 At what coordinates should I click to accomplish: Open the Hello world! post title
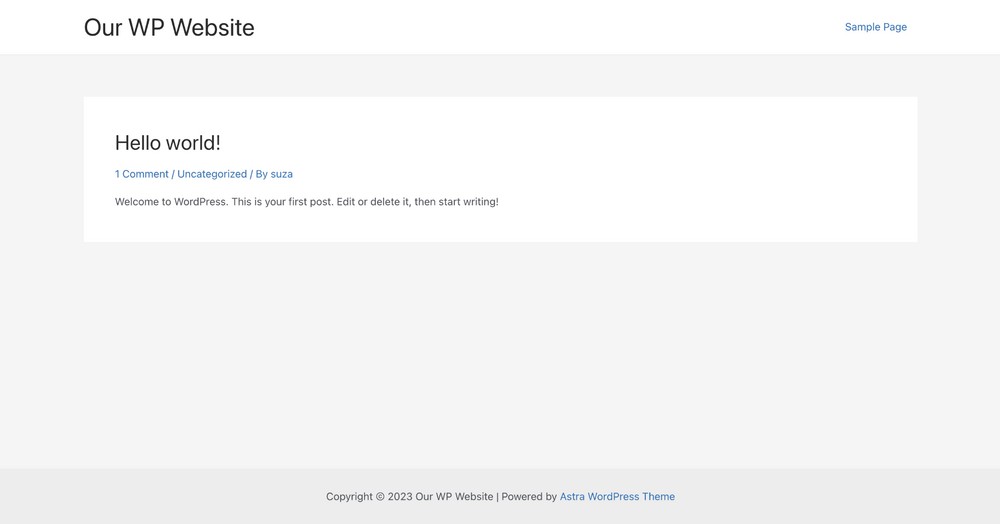(x=167, y=143)
